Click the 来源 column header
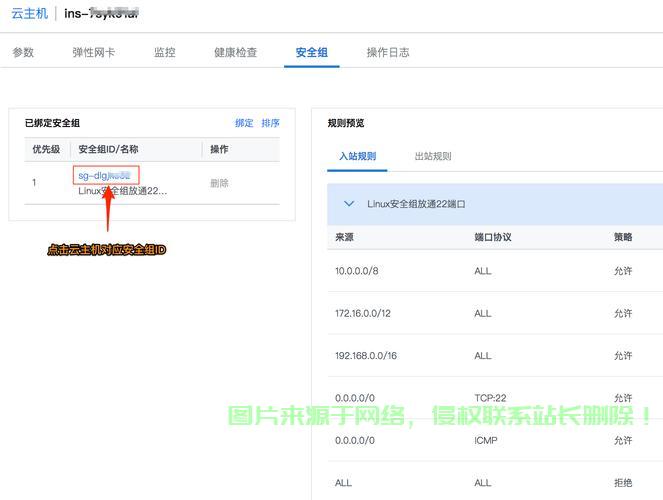This screenshot has width=663, height=500. (344, 237)
